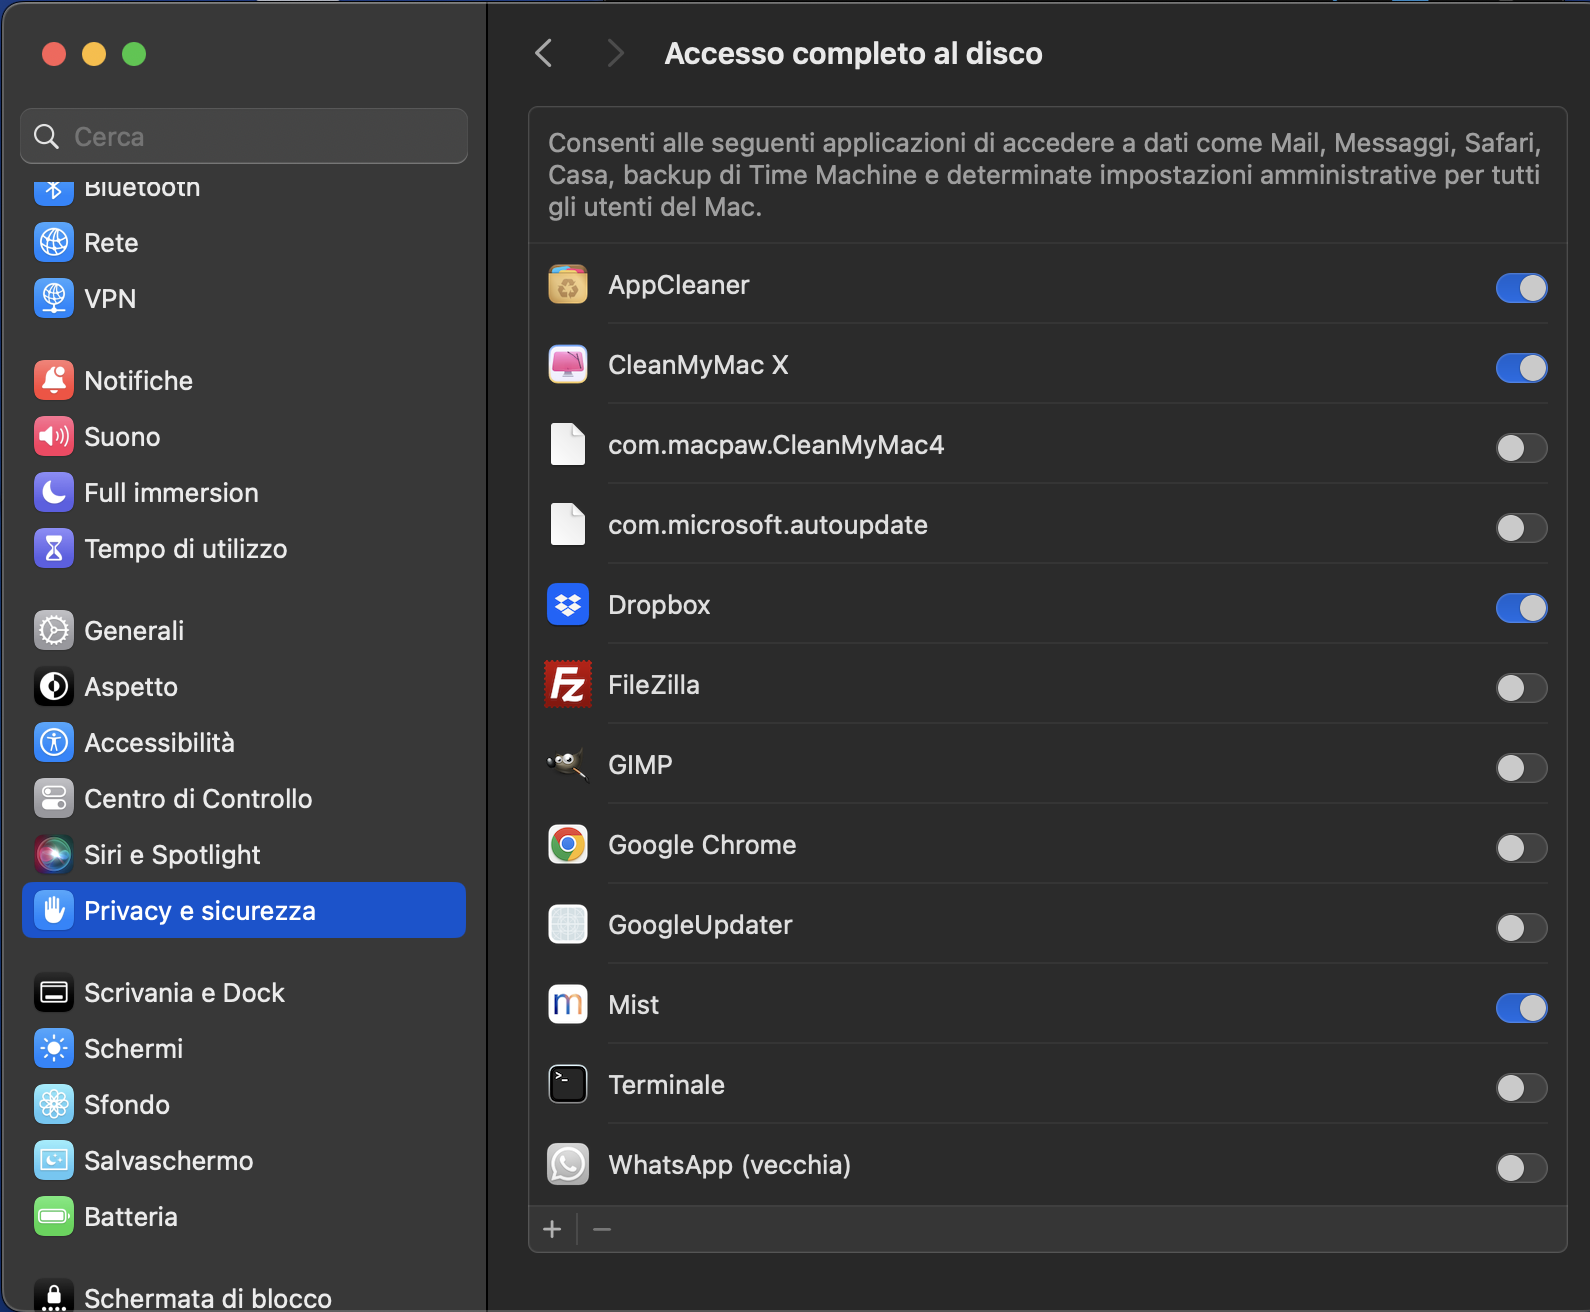1590x1312 pixels.
Task: Open the Sfondo settings
Action: (x=244, y=1104)
